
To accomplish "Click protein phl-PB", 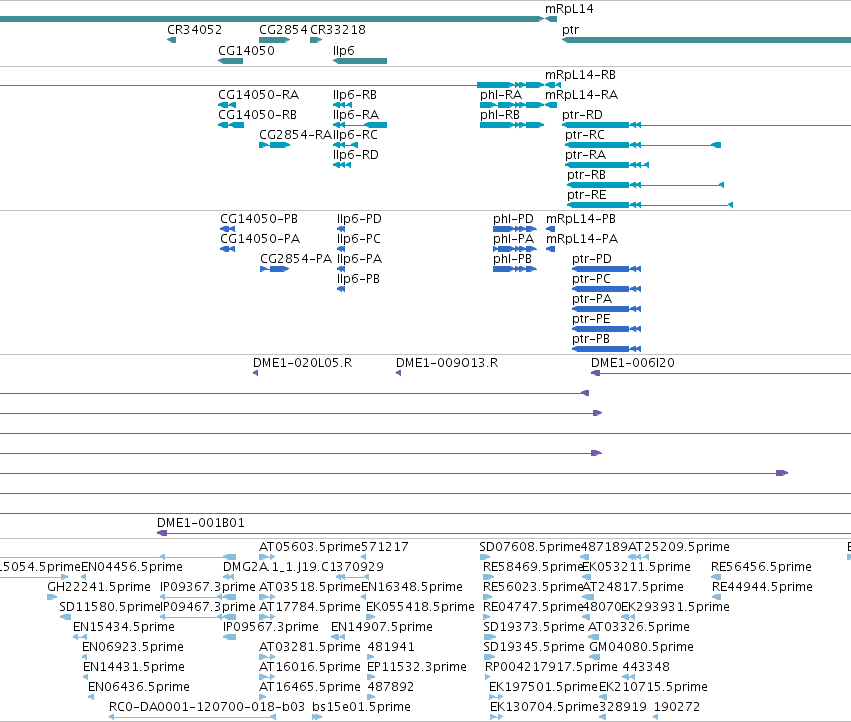I will tap(515, 269).
